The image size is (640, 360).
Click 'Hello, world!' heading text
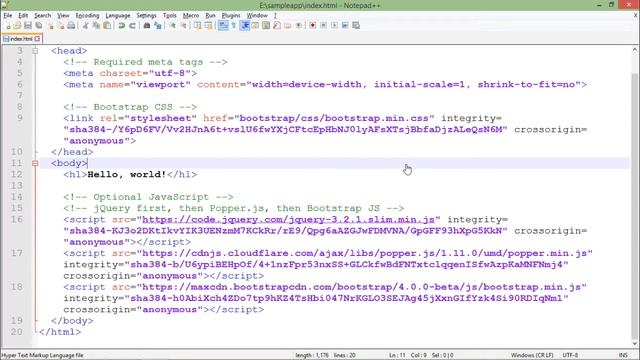pos(127,174)
